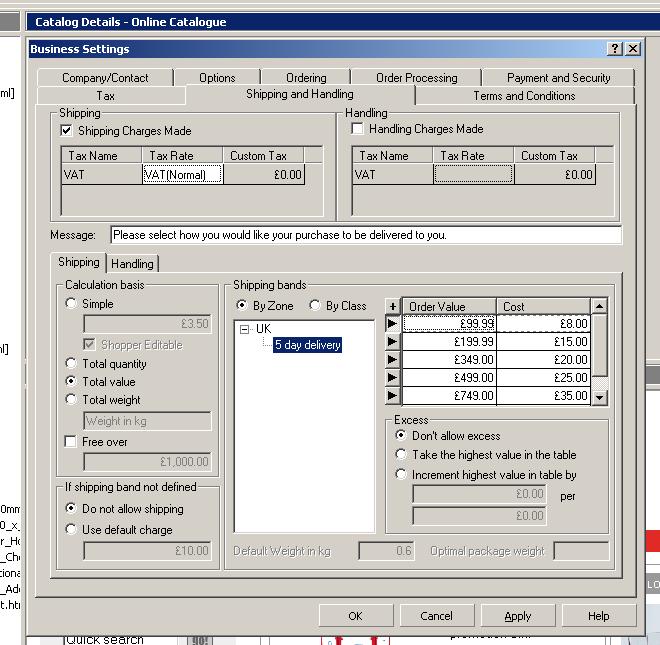660x645 pixels.
Task: Click the £349.00 order value cell
Action: (x=449, y=360)
